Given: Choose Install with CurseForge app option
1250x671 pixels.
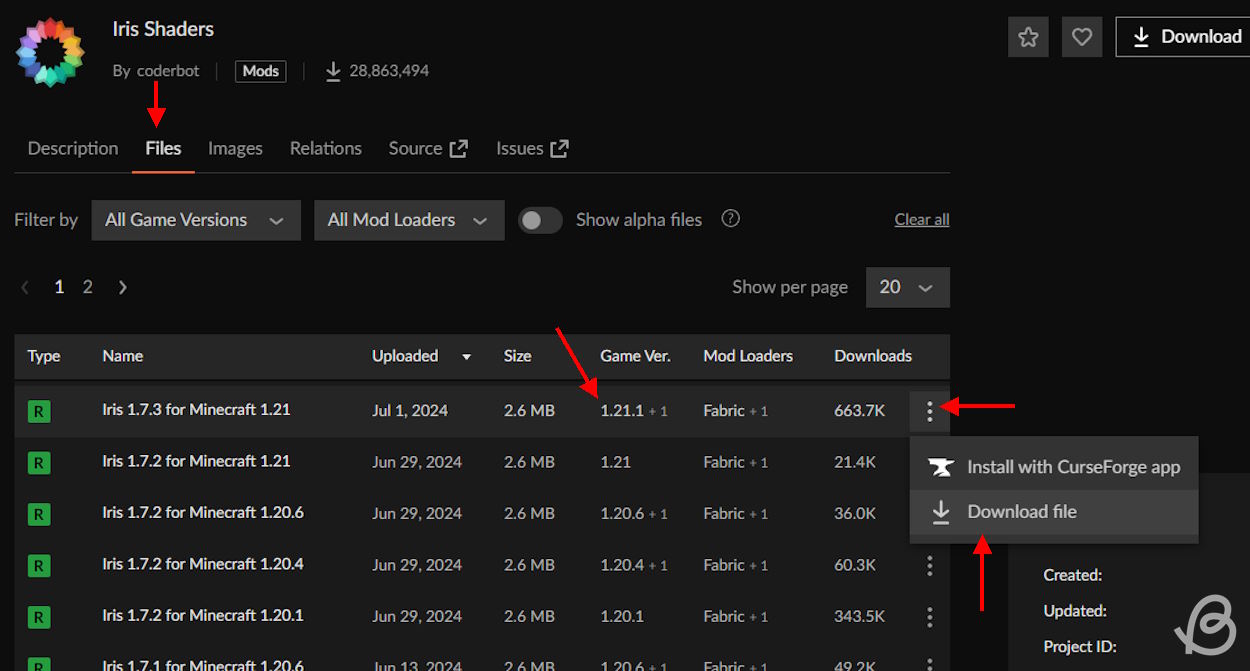Looking at the screenshot, I should 1072,467.
